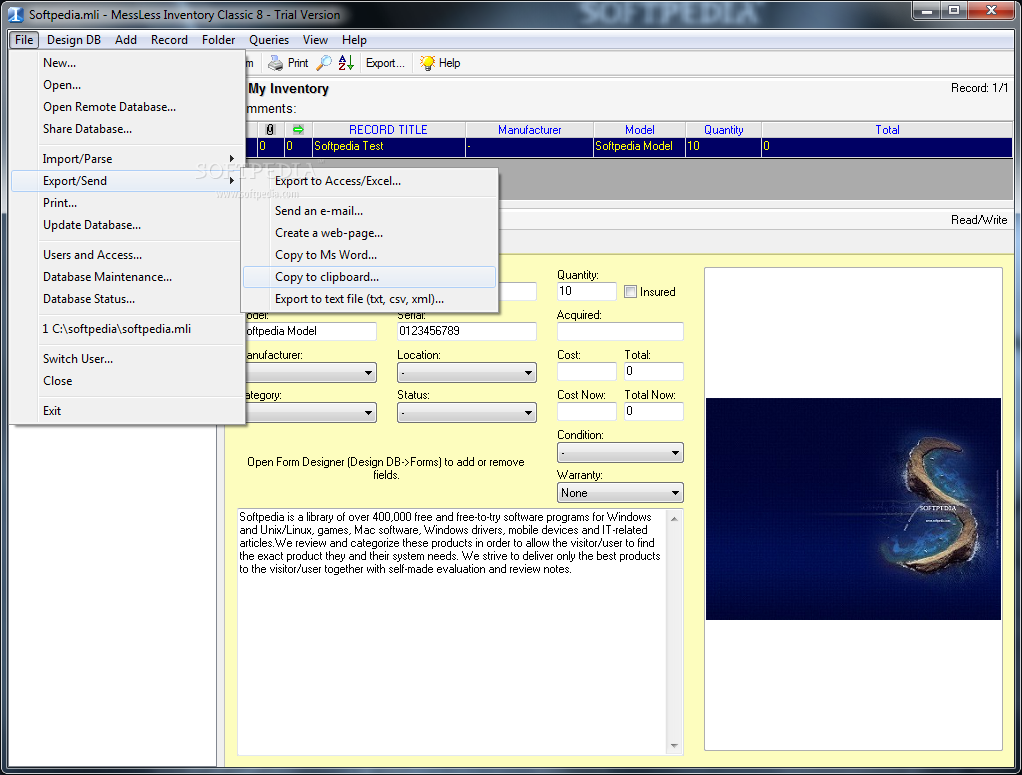
Task: Select Create a web-page... option
Action: tap(369, 233)
